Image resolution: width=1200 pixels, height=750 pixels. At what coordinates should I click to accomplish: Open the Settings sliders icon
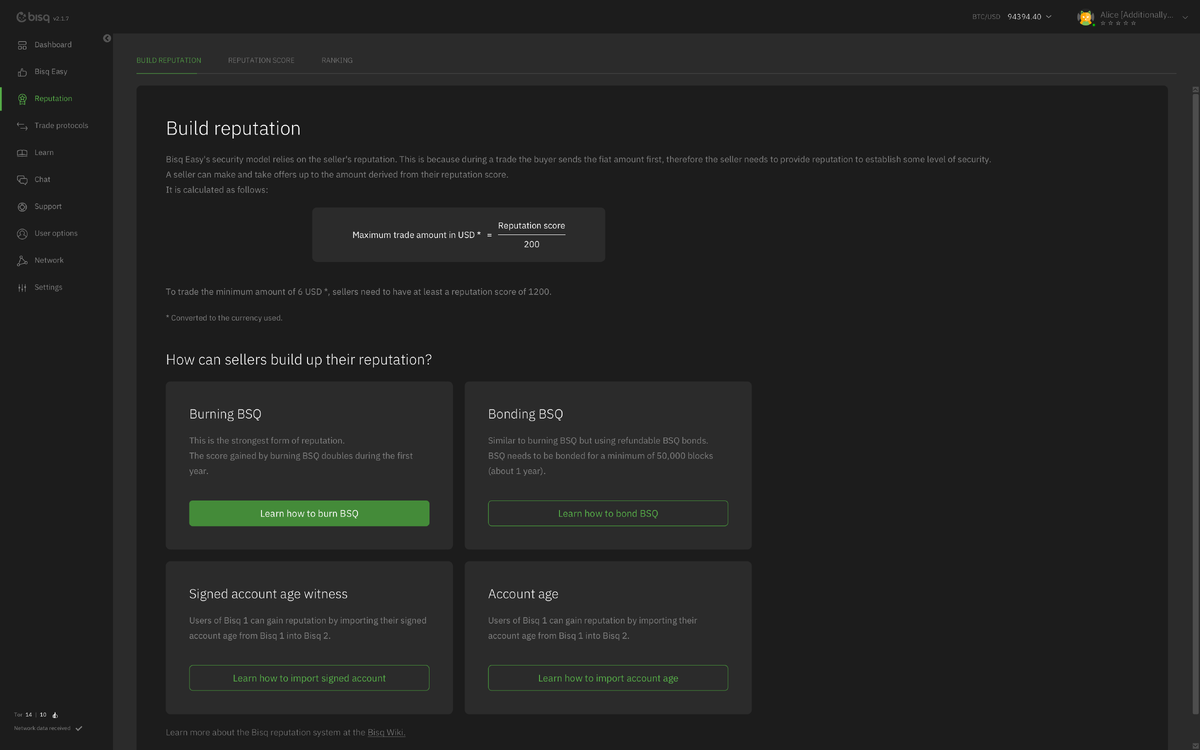click(x=22, y=288)
